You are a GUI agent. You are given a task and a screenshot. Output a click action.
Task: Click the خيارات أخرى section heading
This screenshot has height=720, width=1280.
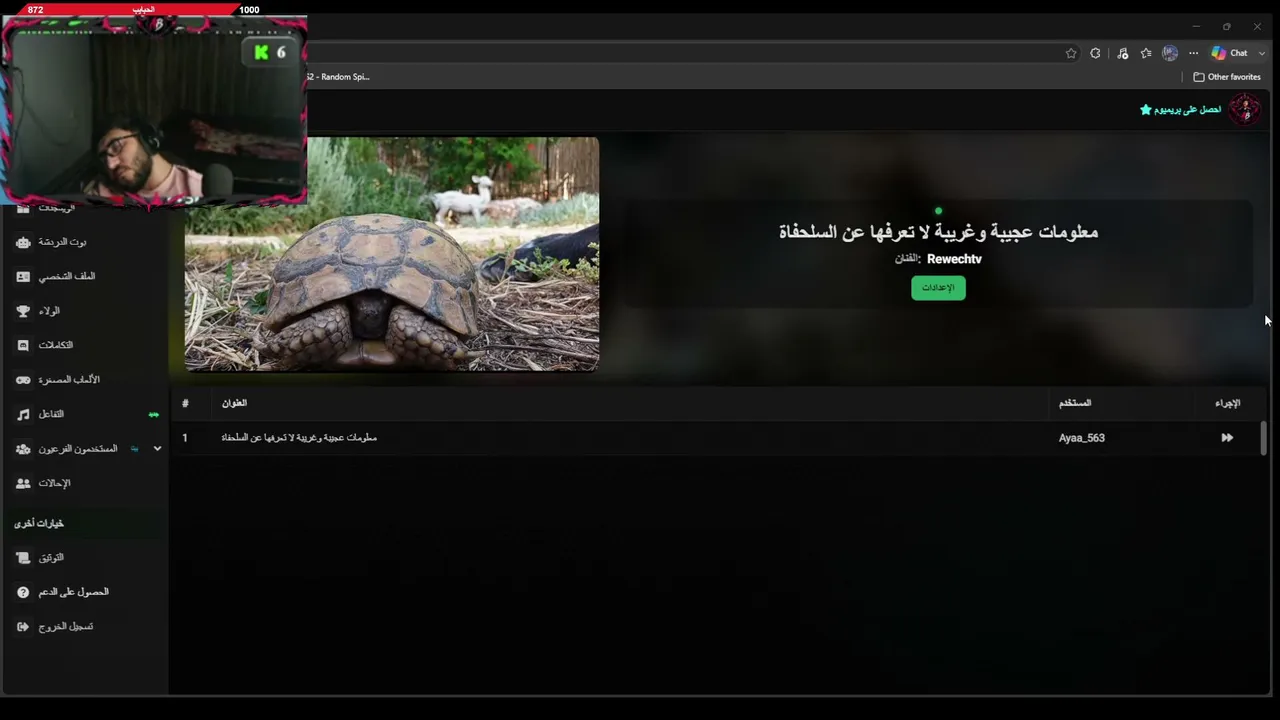pyautogui.click(x=39, y=524)
